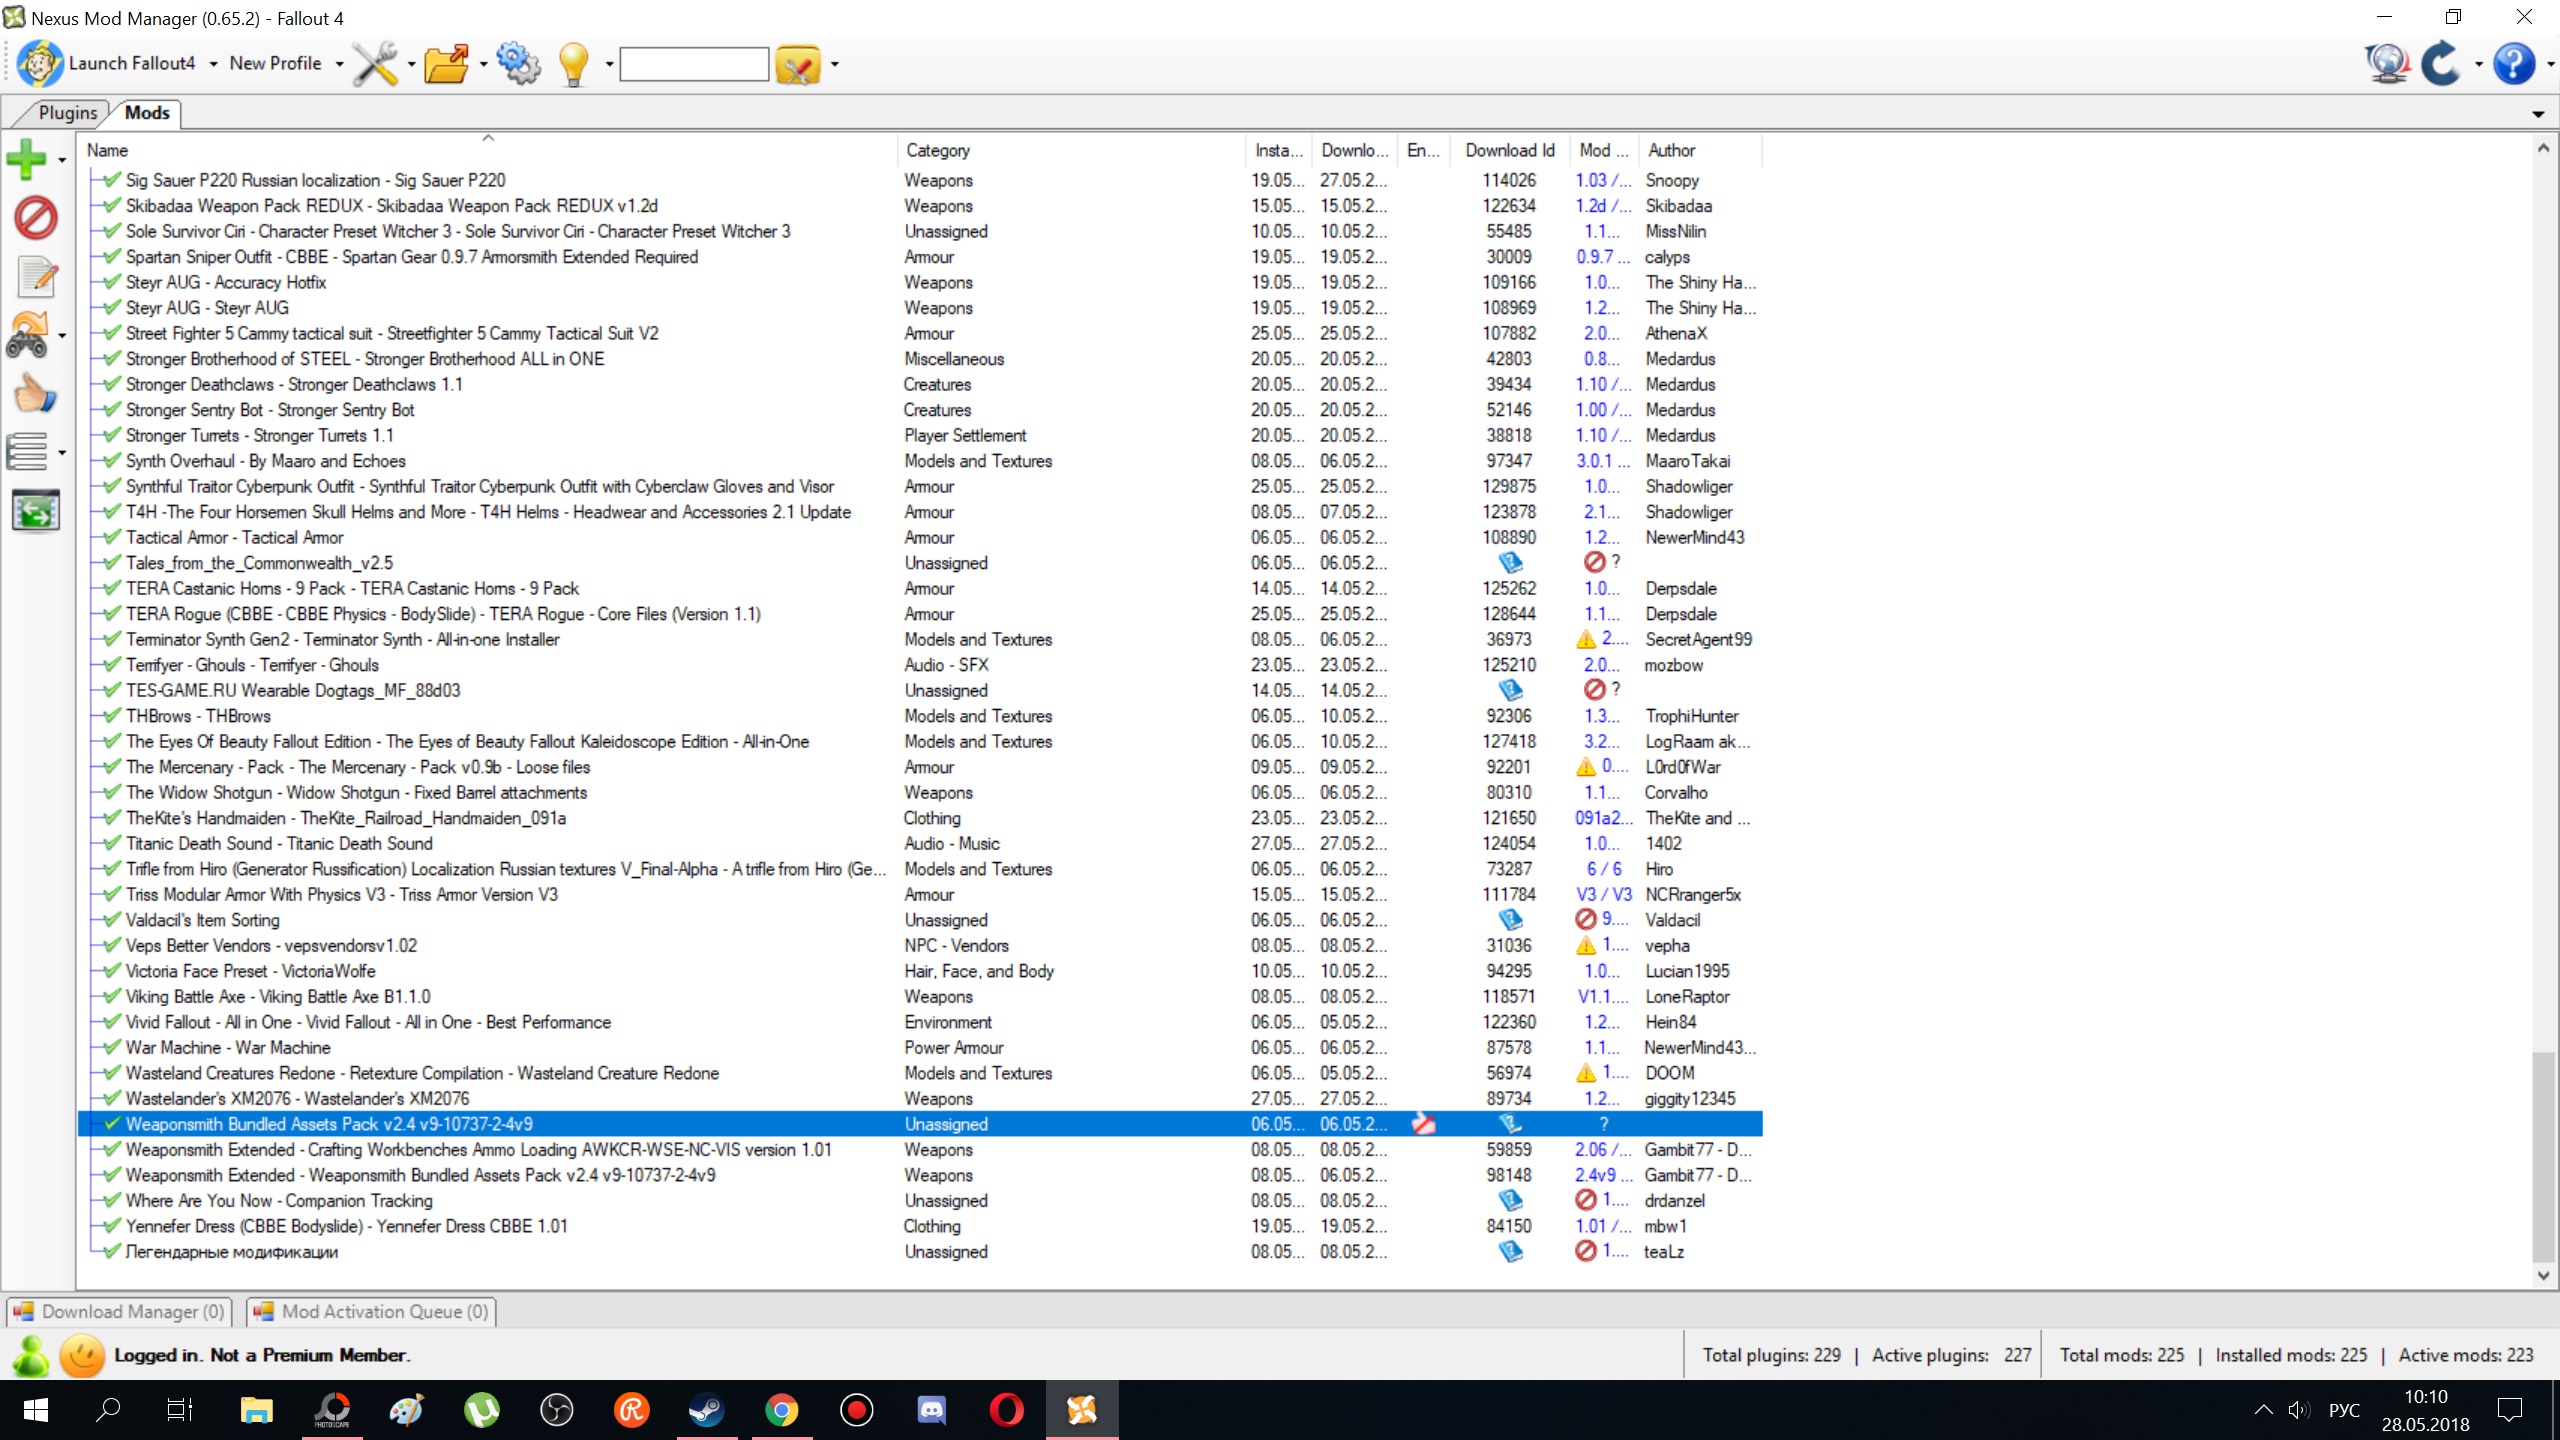Click the green plus add mod icon
Image resolution: width=2560 pixels, height=1440 pixels.
(26, 159)
